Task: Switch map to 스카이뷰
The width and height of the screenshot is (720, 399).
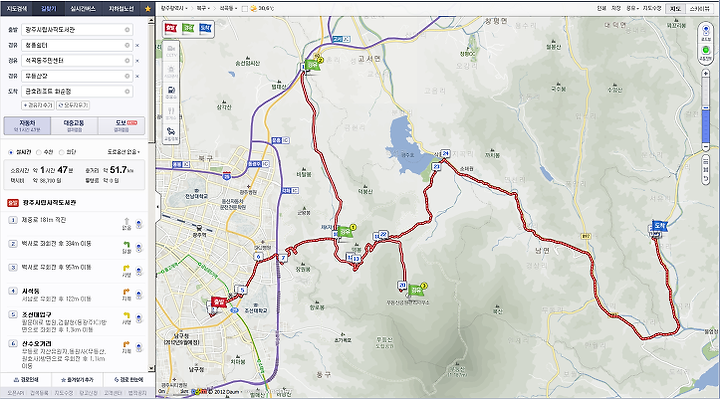Action: click(x=701, y=9)
